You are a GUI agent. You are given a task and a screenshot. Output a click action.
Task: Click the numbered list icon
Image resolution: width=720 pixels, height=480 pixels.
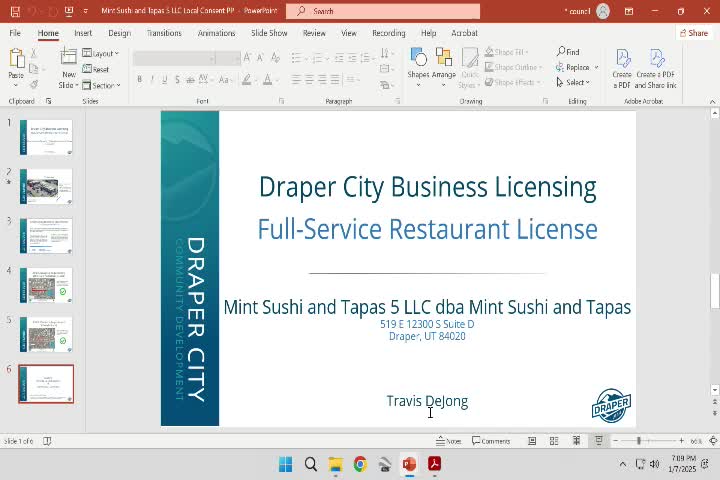coord(317,58)
